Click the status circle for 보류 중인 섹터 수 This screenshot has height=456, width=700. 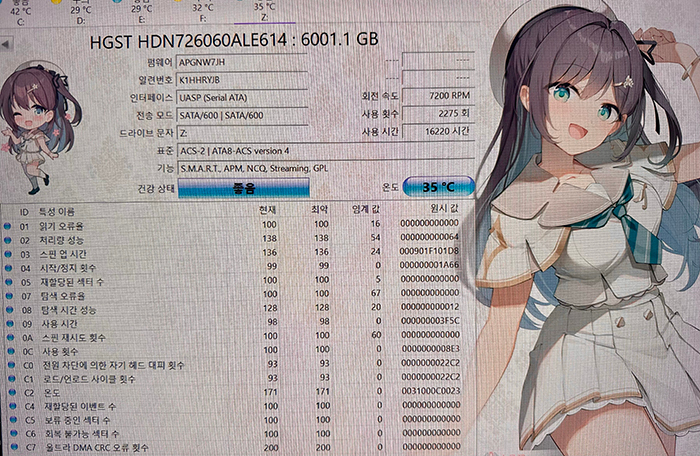(x=13, y=420)
